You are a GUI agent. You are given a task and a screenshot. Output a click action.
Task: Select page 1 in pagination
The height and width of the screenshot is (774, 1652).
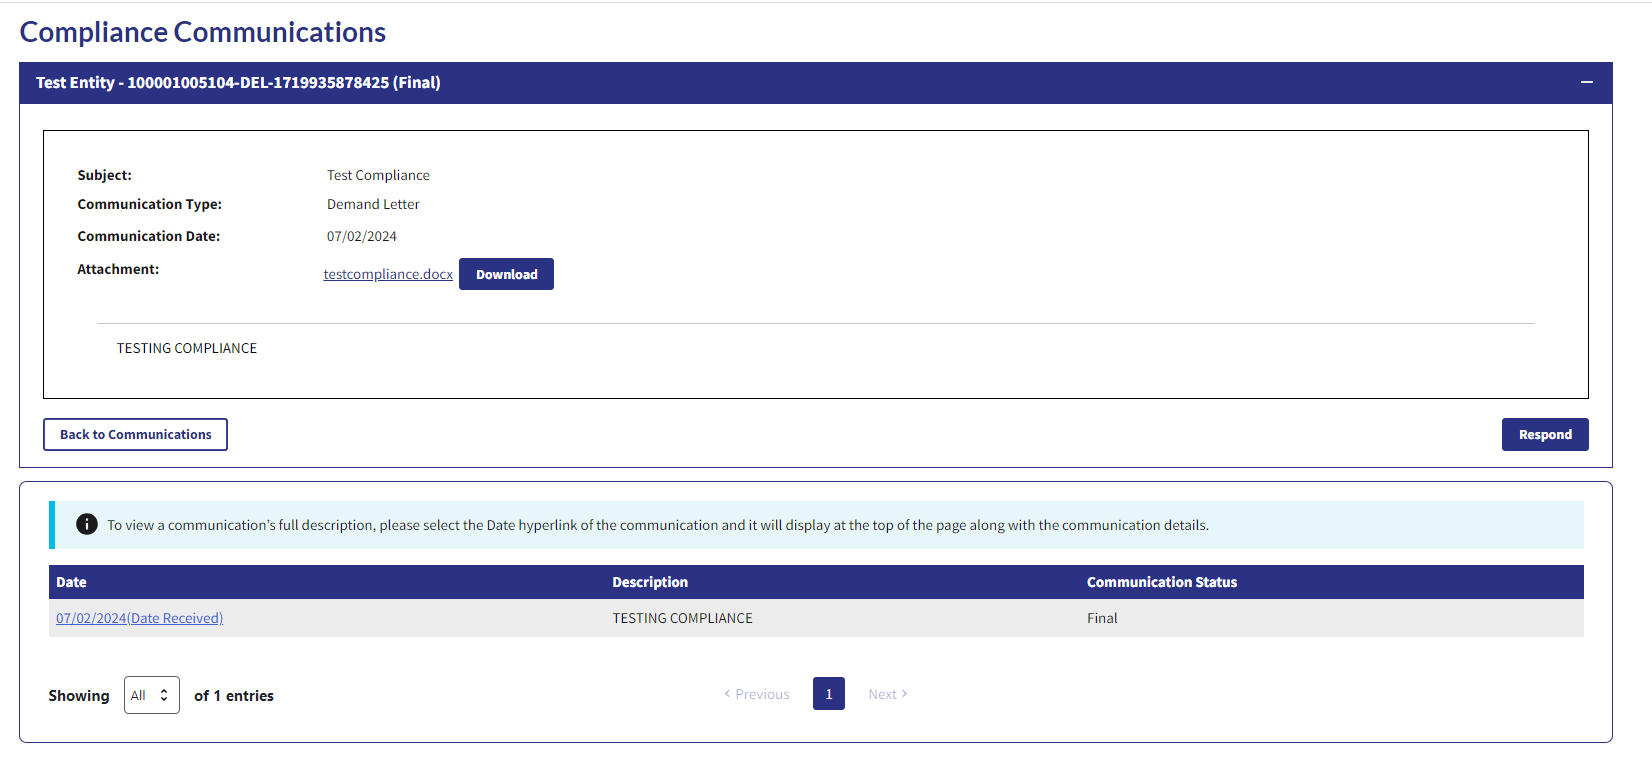(828, 694)
